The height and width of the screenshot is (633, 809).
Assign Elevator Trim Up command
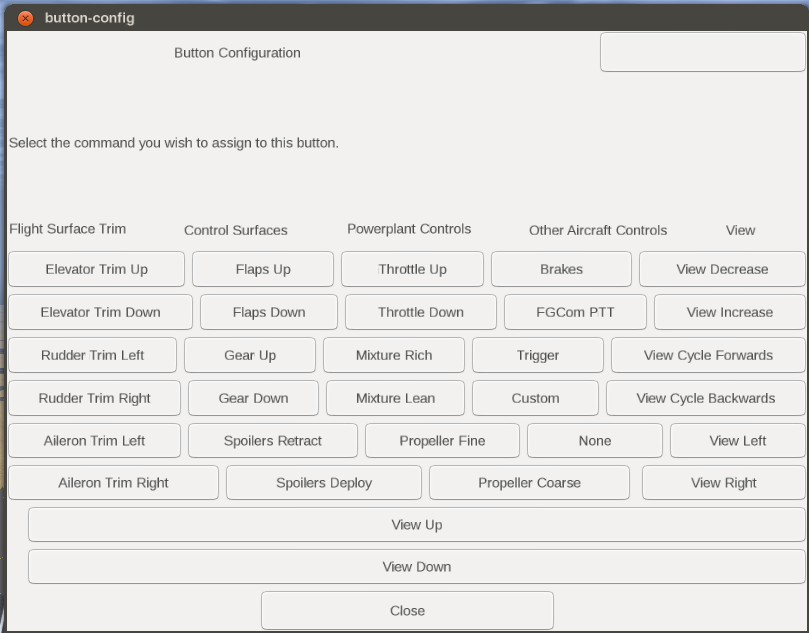(96, 269)
